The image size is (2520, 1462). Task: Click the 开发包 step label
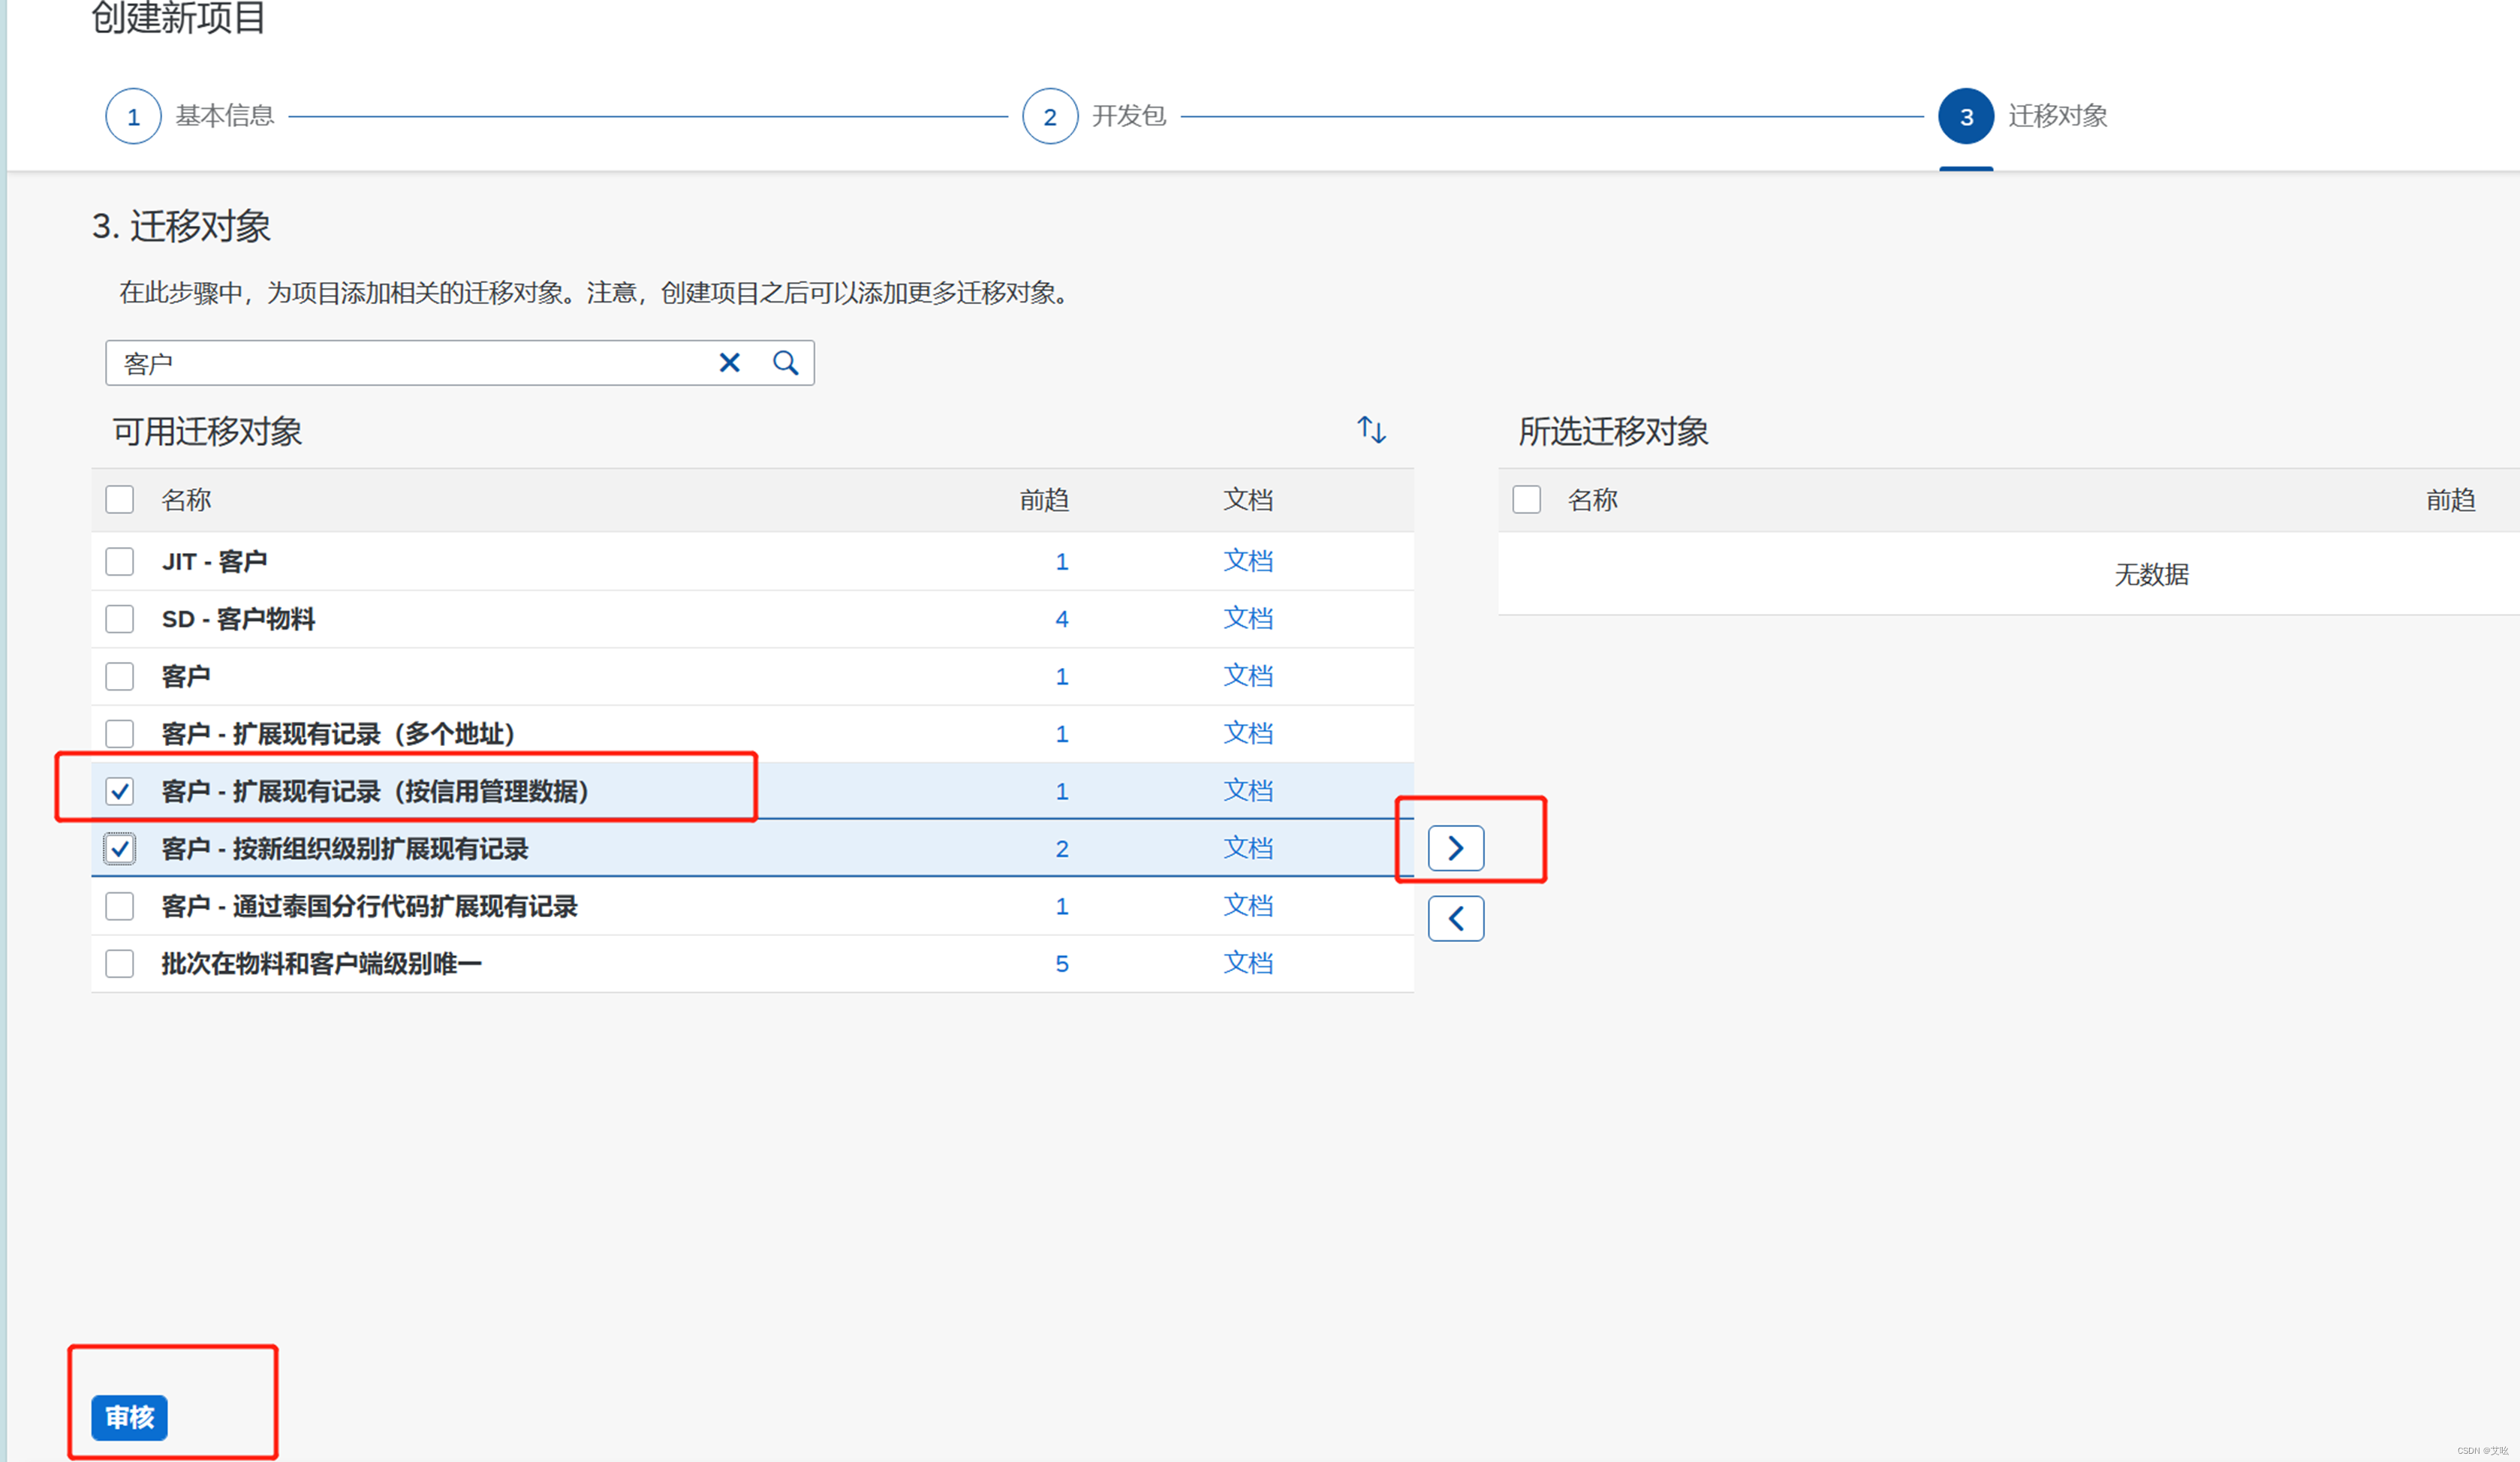[1129, 116]
